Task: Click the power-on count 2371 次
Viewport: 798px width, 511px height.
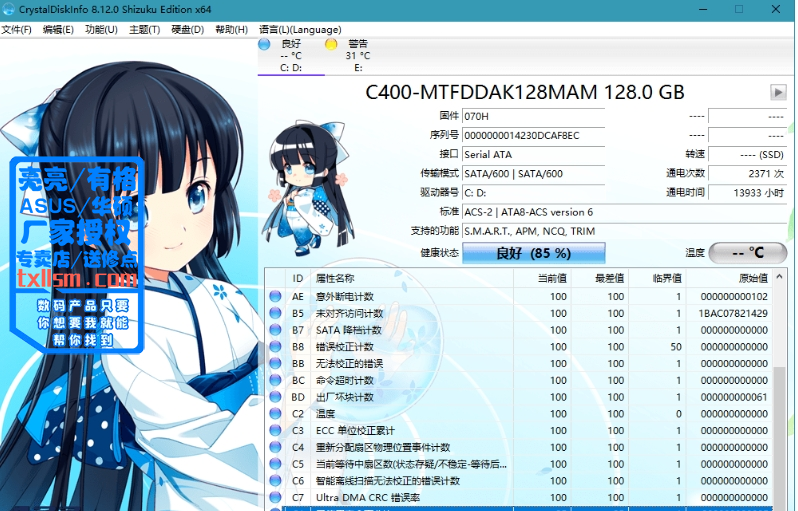Action: point(748,174)
